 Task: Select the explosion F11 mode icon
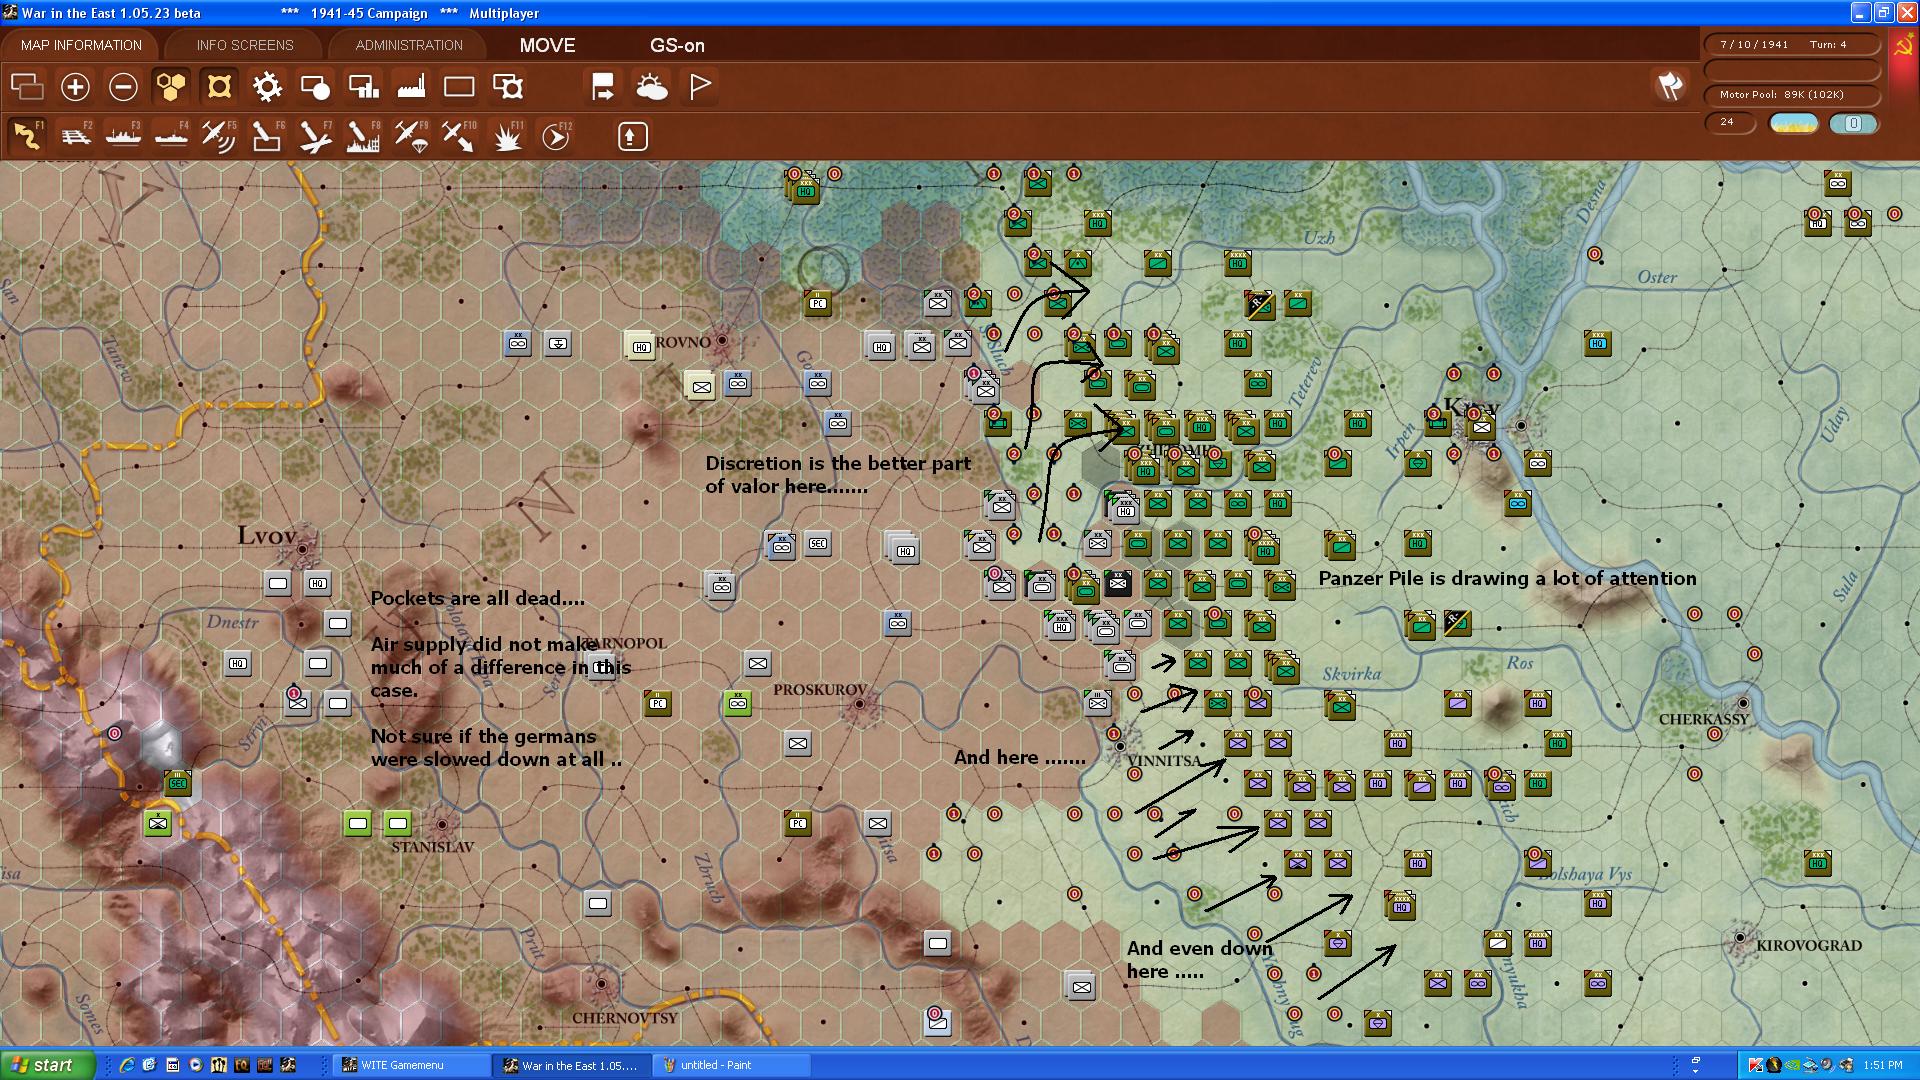[x=508, y=136]
